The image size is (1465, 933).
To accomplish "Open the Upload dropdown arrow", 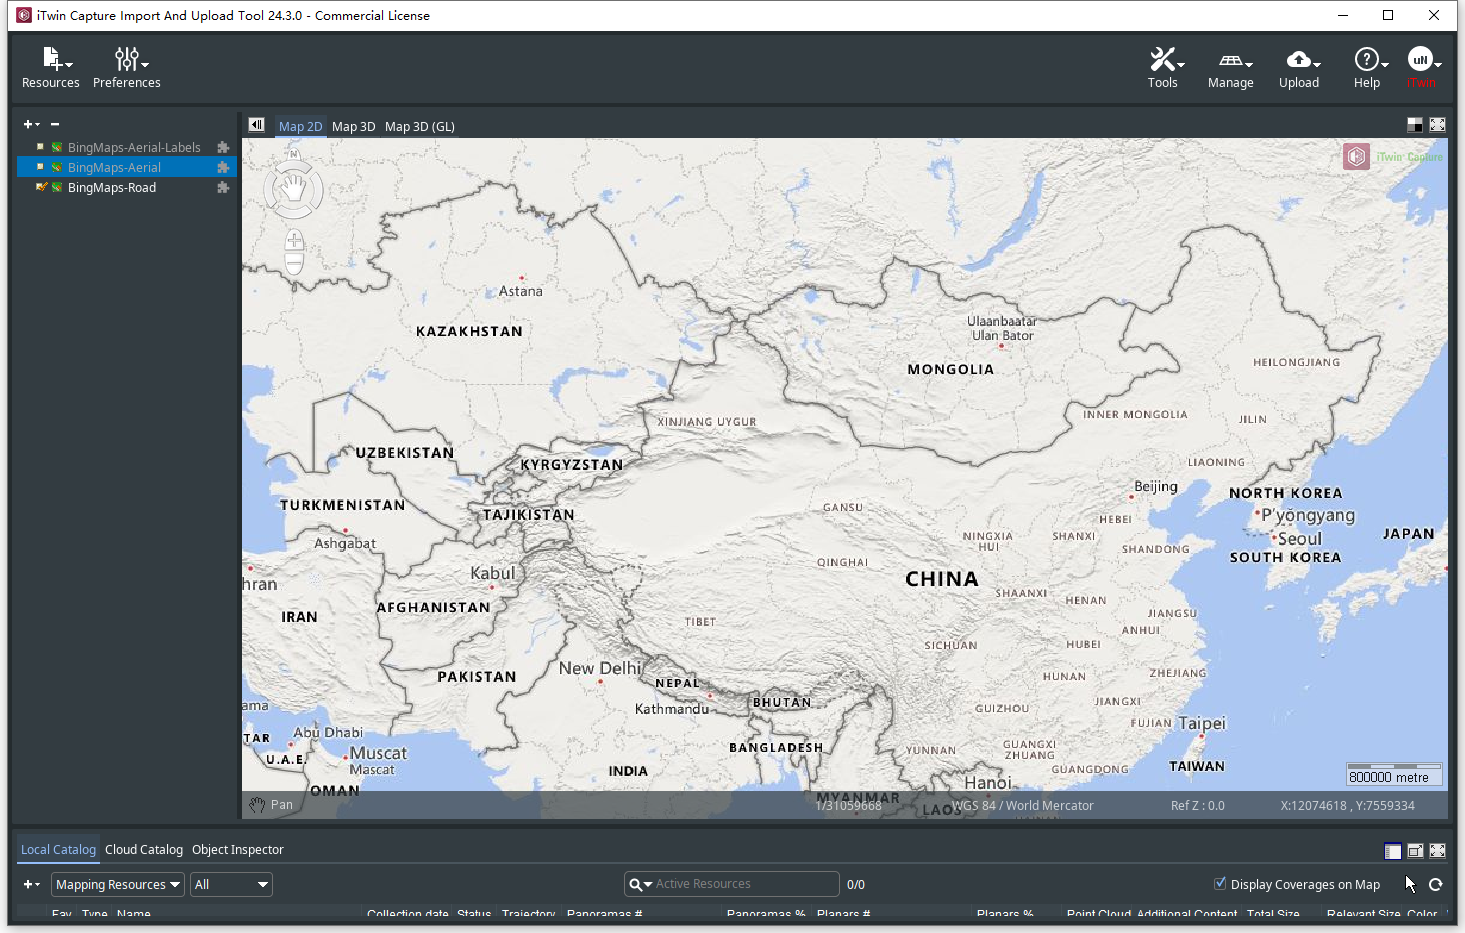I will (x=1317, y=65).
